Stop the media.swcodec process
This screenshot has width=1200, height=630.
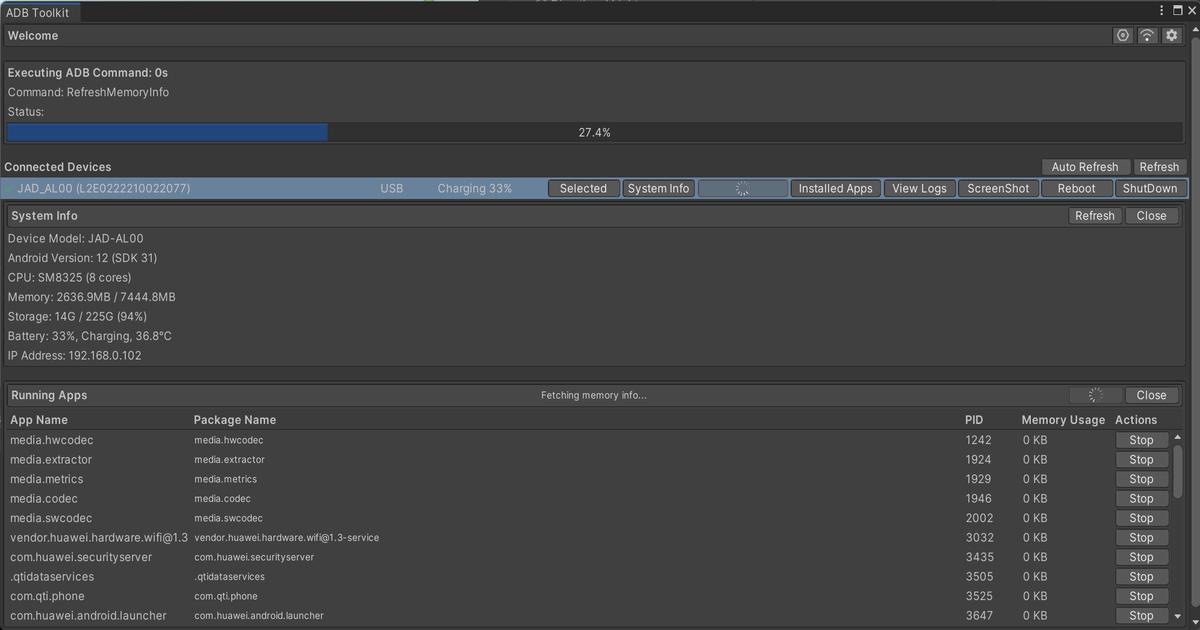(1141, 518)
